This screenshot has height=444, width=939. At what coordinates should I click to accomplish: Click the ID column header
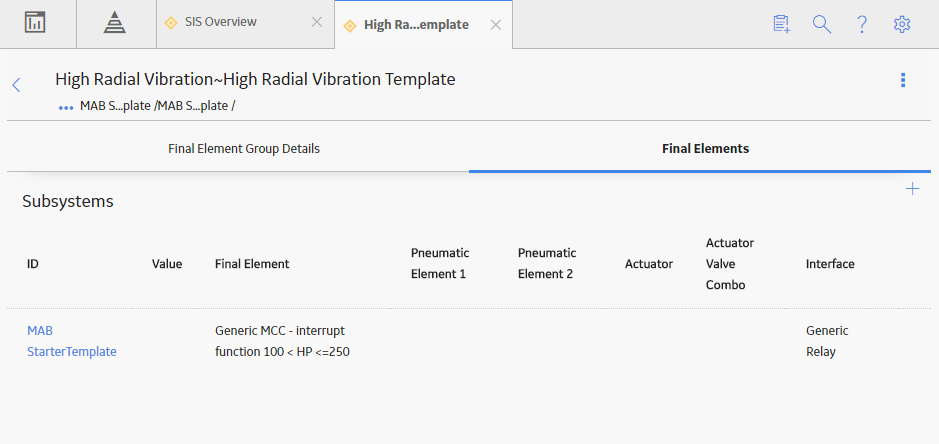pyautogui.click(x=33, y=264)
